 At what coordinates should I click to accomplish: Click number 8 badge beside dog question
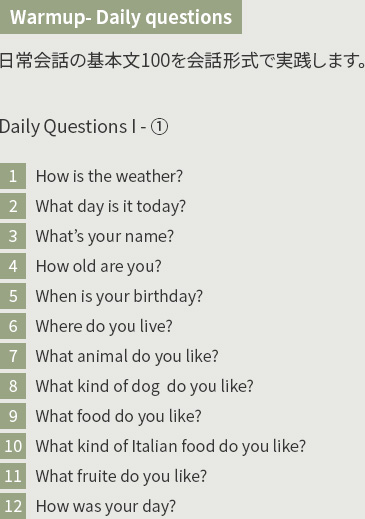coord(13,386)
